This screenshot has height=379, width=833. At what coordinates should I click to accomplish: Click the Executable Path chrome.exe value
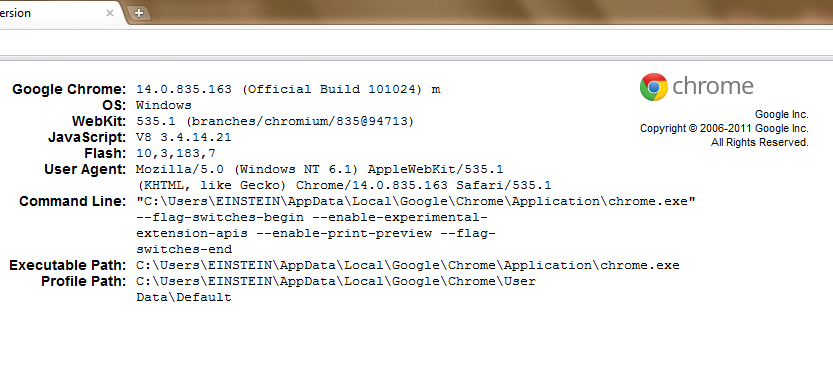click(x=407, y=265)
